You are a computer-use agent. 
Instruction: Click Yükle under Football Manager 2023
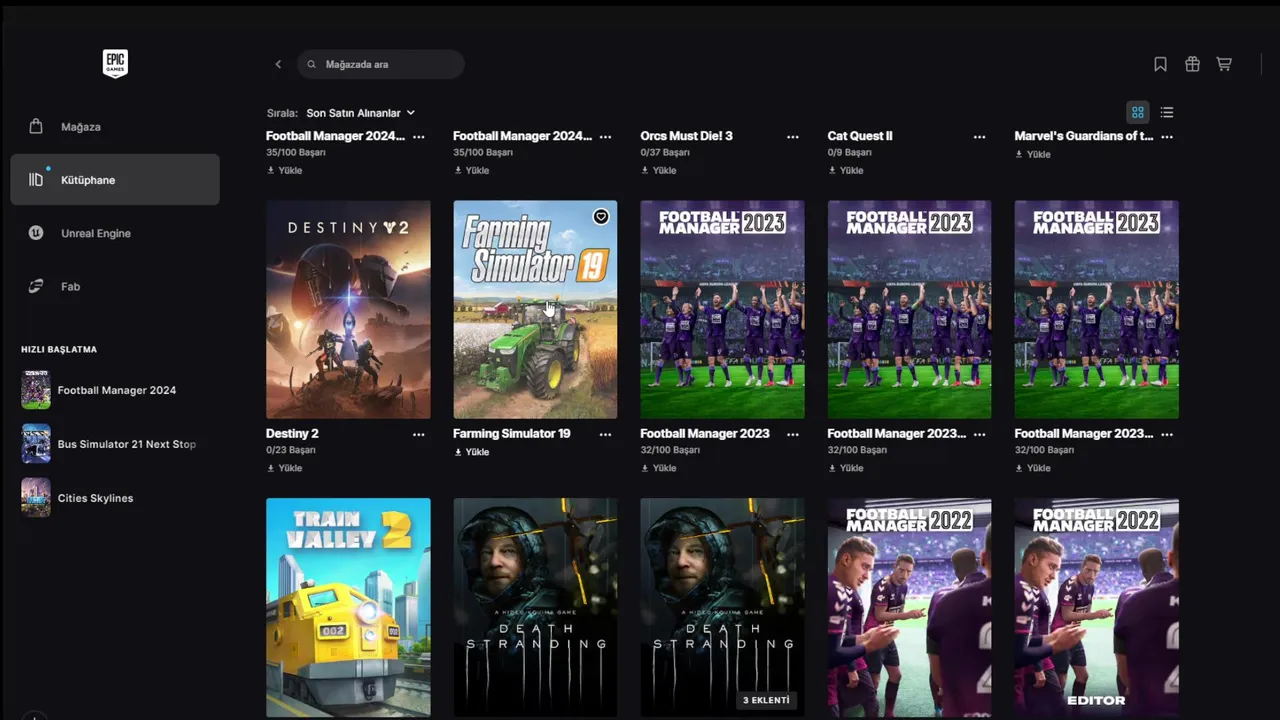[658, 468]
